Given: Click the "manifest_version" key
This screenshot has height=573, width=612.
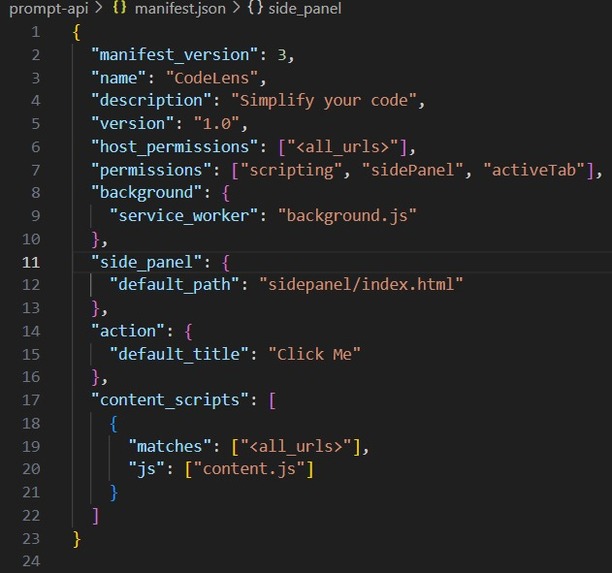Looking at the screenshot, I should 174,55.
